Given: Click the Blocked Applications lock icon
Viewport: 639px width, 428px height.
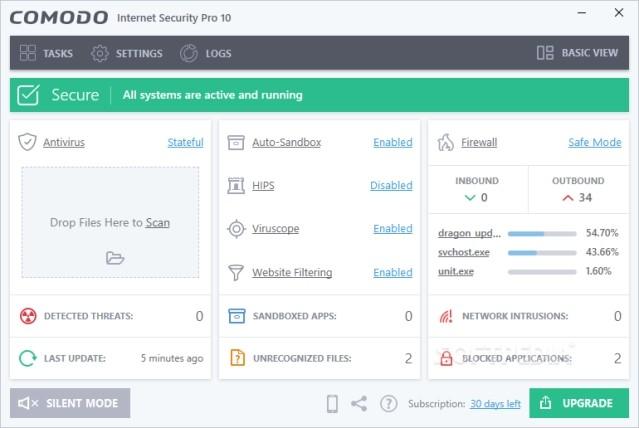Looking at the screenshot, I should pos(446,358).
